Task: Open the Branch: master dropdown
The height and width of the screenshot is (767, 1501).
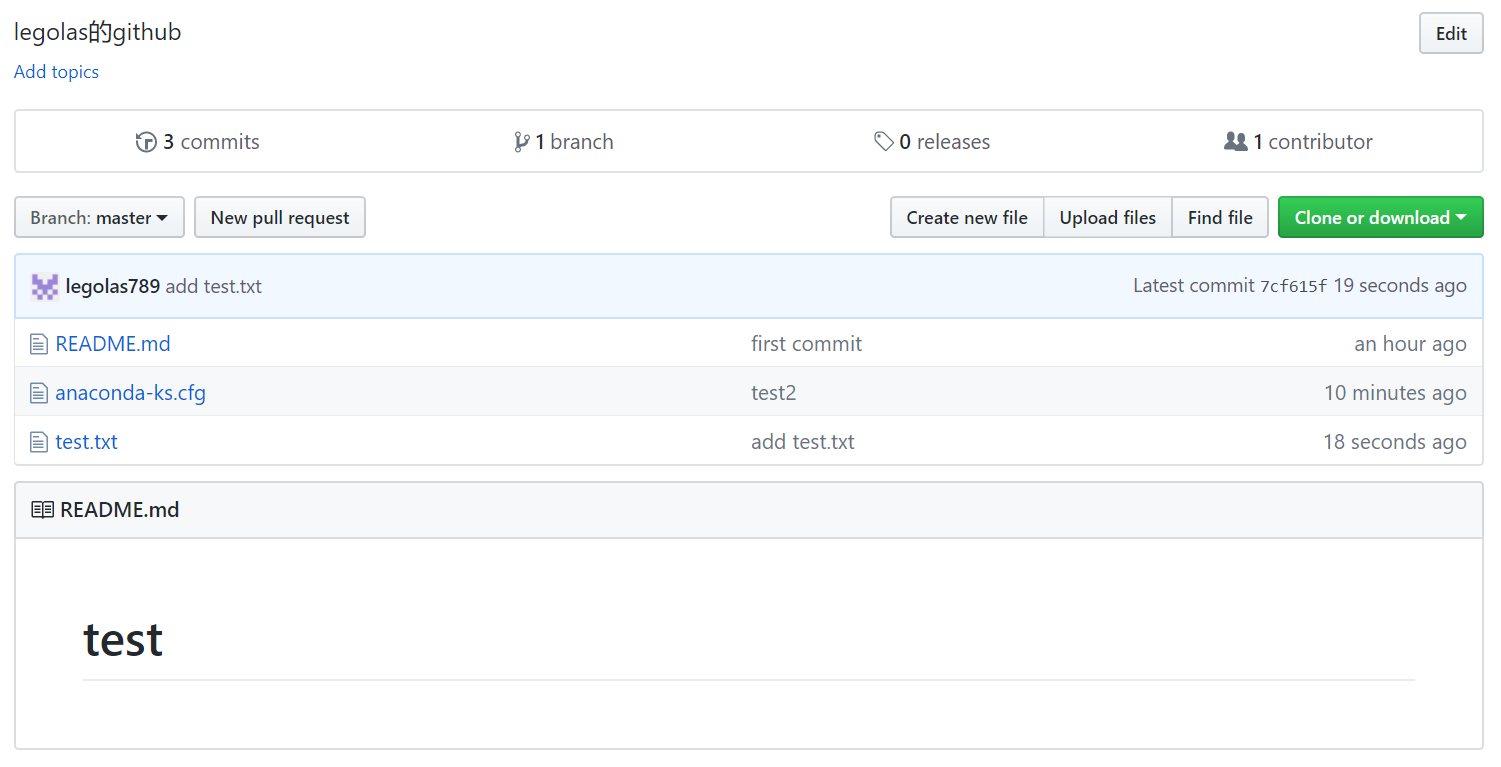Action: tap(99, 217)
